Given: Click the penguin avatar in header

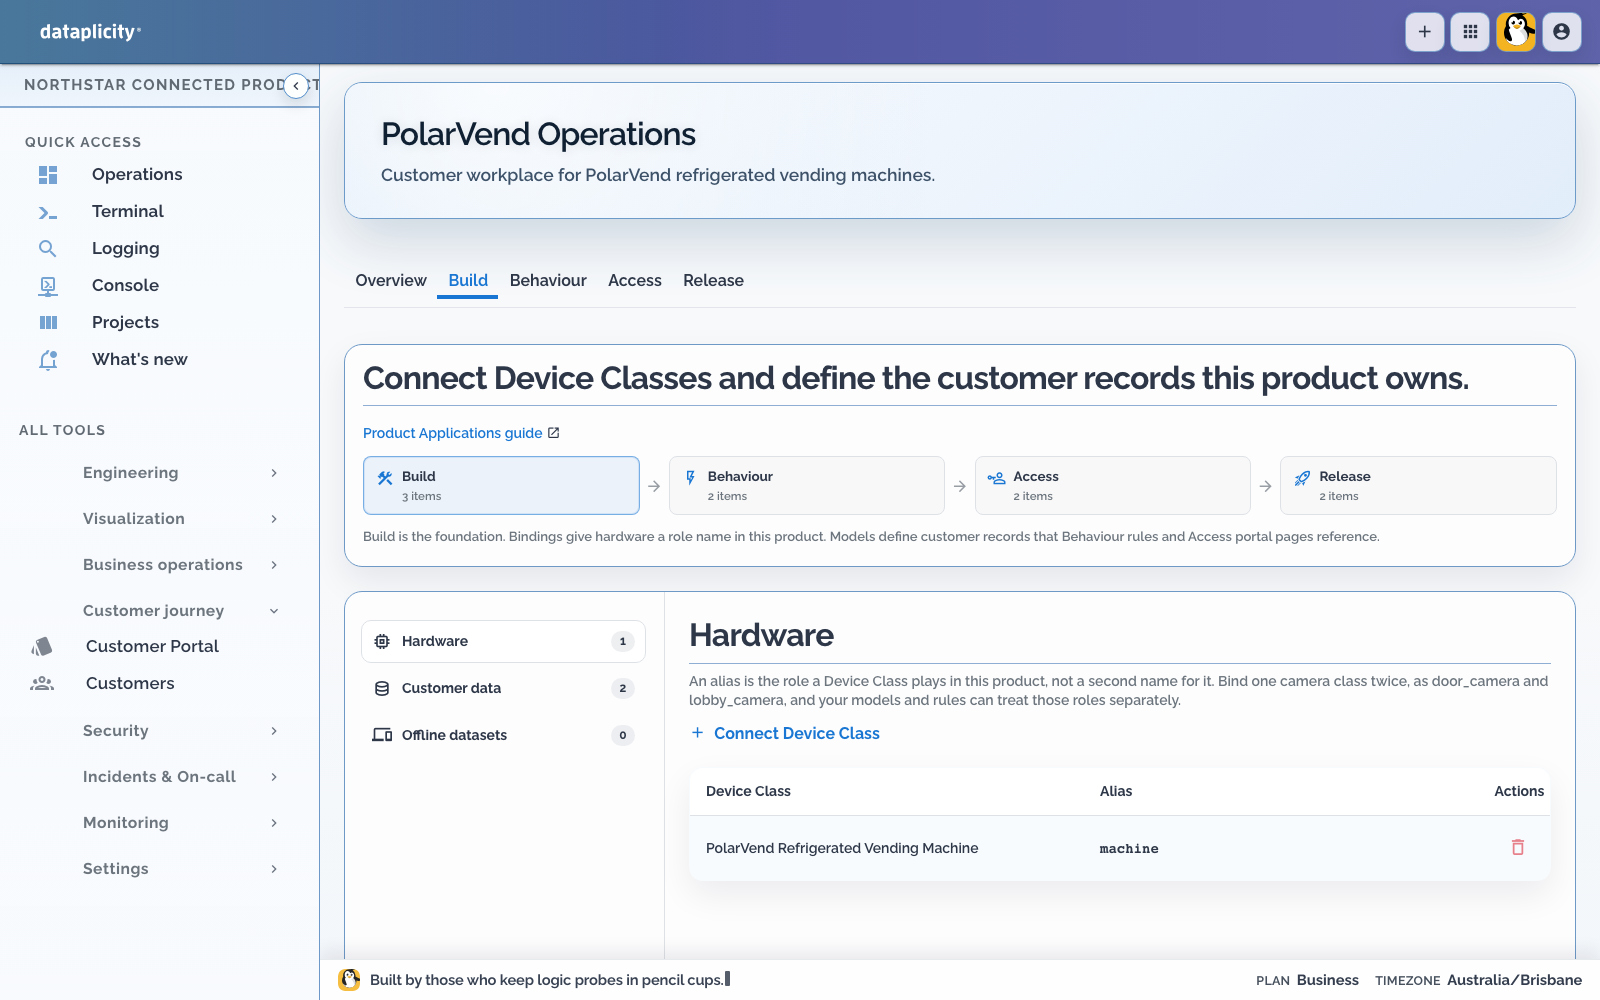Looking at the screenshot, I should pos(1516,32).
